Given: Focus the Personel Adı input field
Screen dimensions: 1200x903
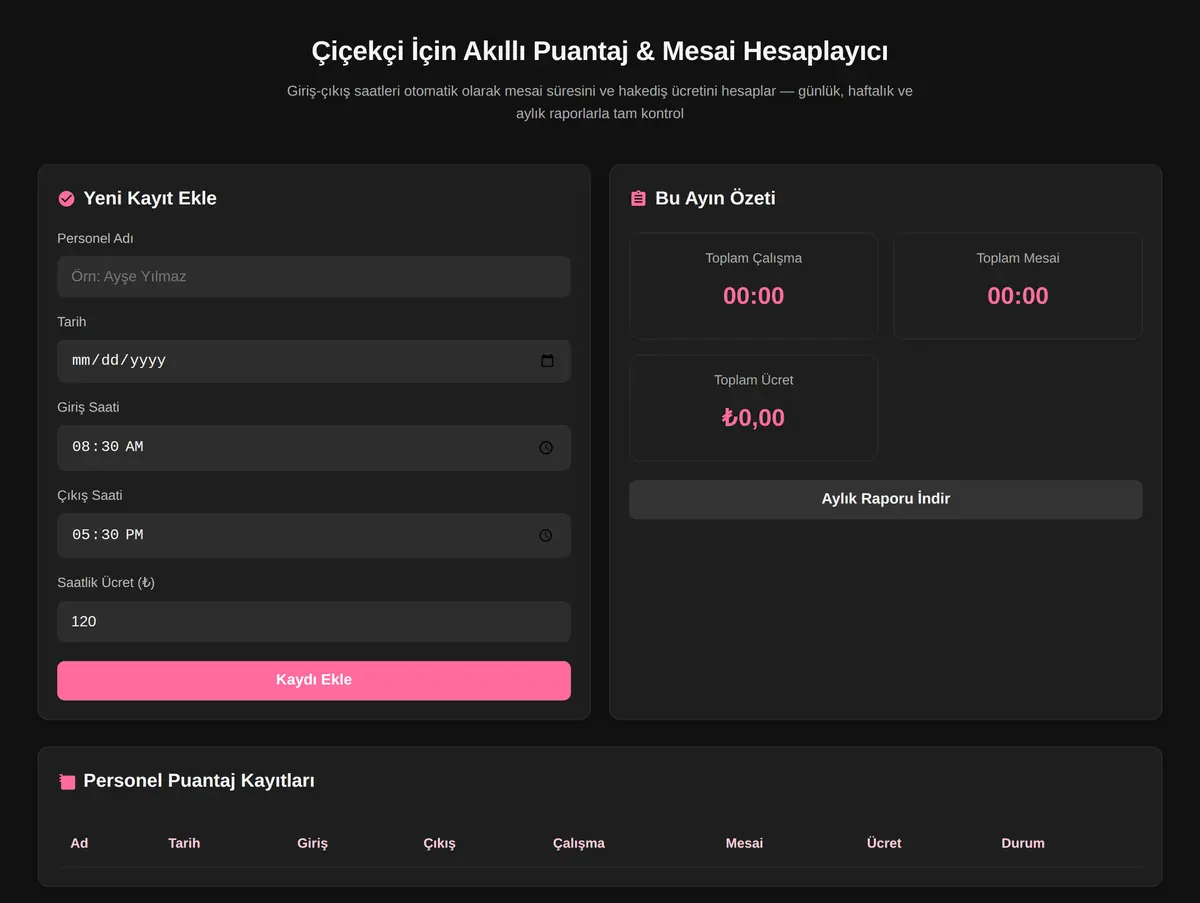Looking at the screenshot, I should [314, 276].
